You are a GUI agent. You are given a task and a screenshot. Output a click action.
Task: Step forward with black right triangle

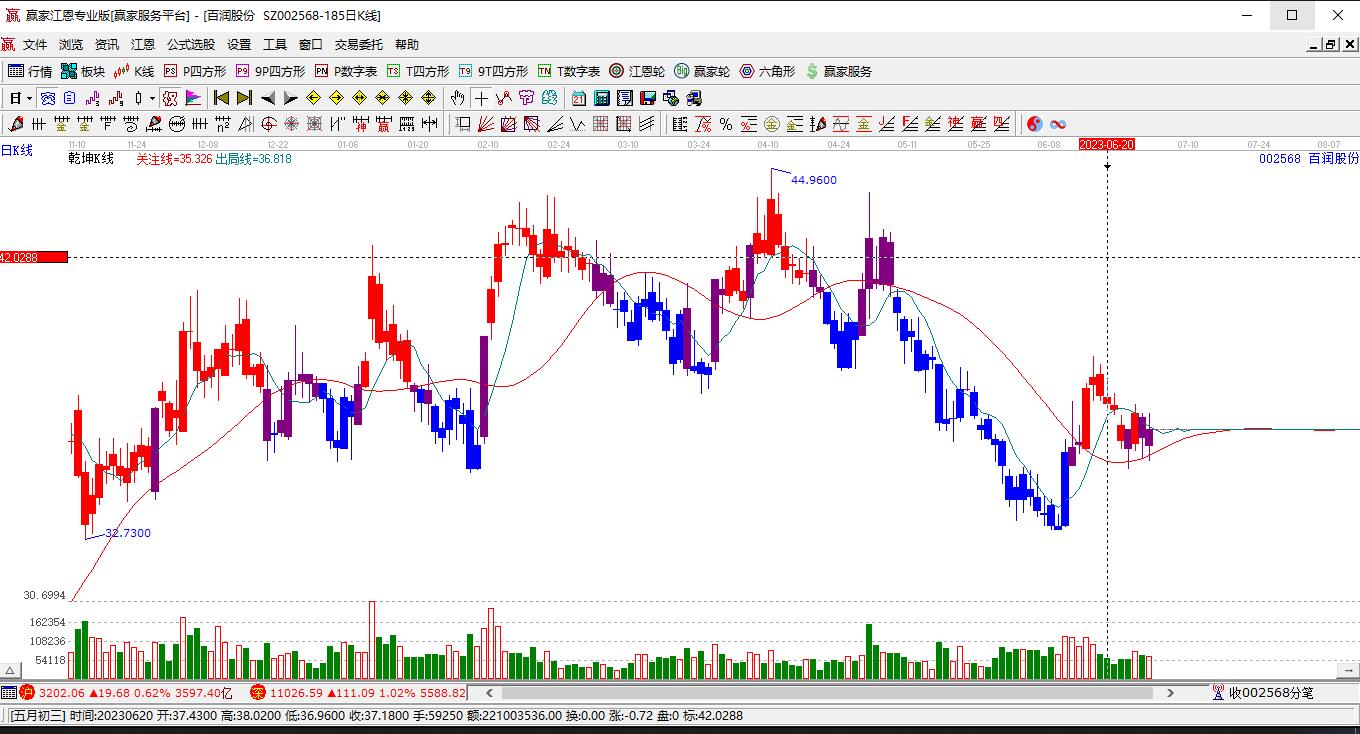pyautogui.click(x=291, y=98)
